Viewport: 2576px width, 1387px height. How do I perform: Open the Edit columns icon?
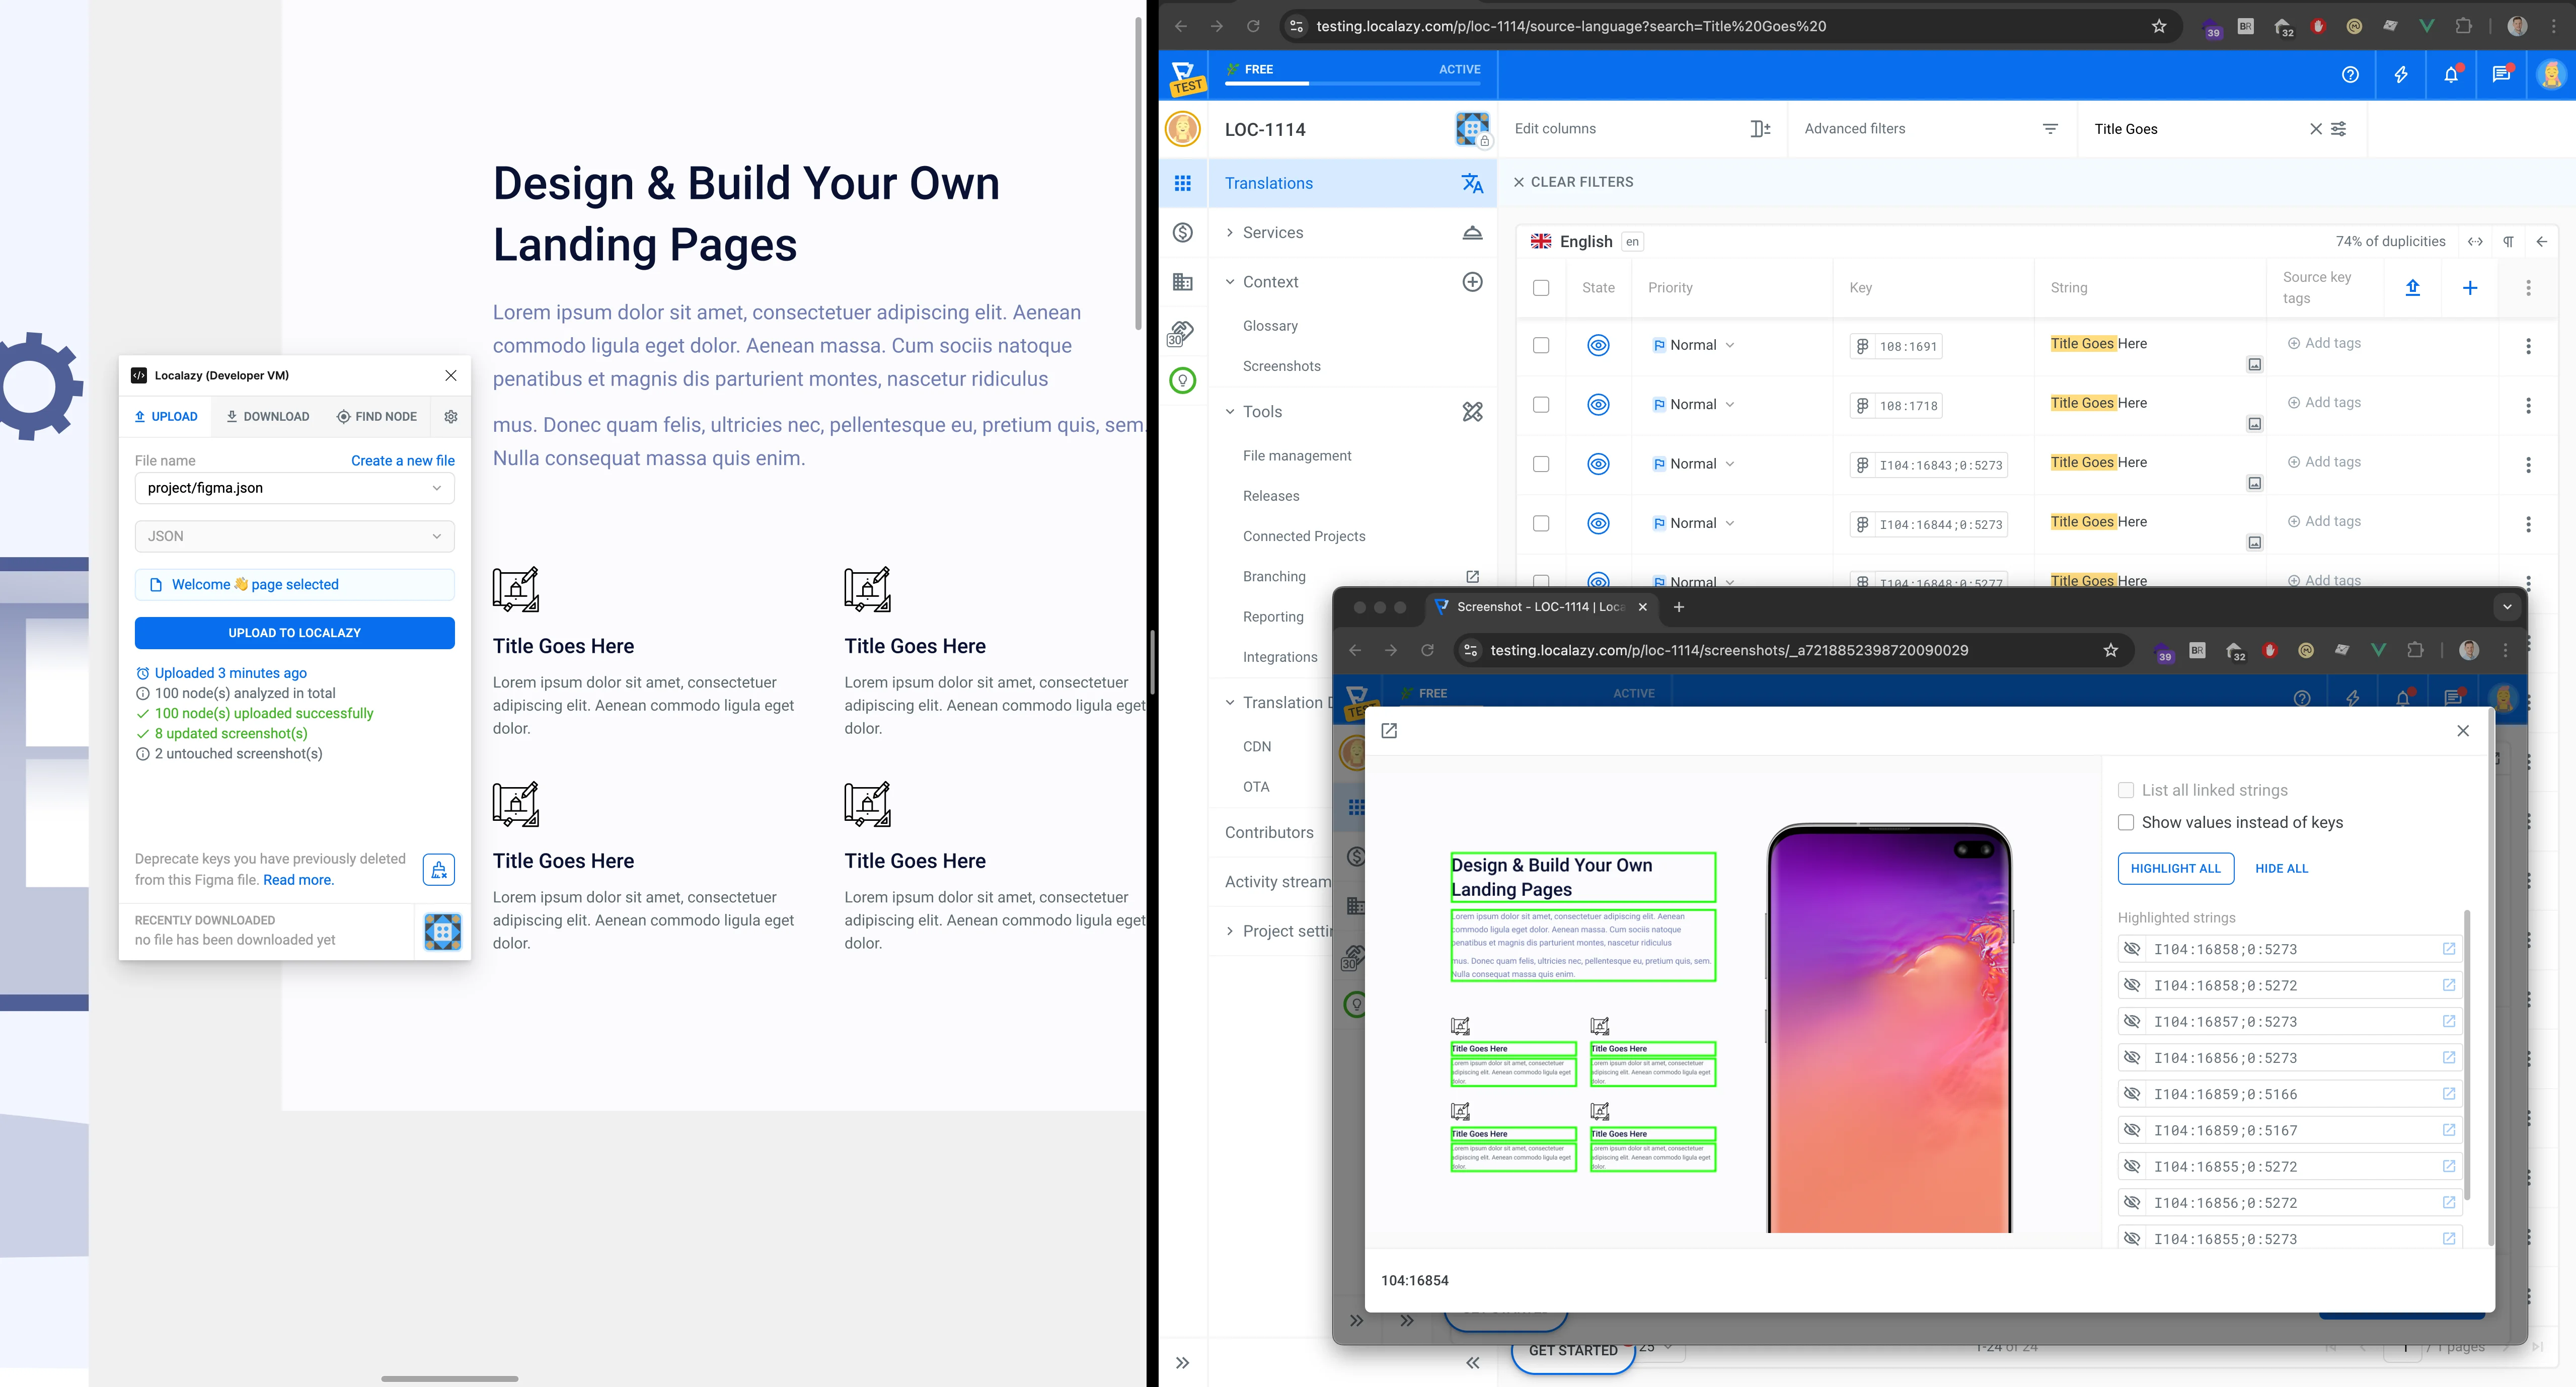tap(1760, 129)
